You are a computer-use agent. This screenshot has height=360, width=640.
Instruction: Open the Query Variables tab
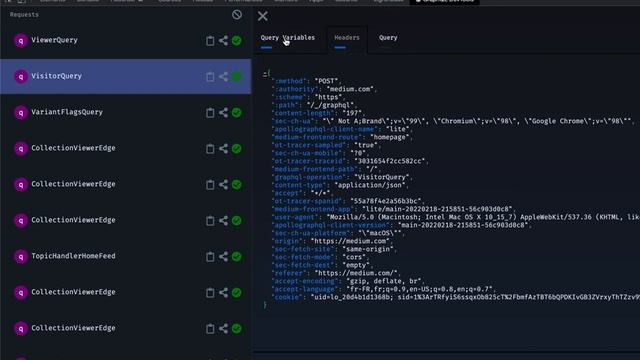[288, 38]
